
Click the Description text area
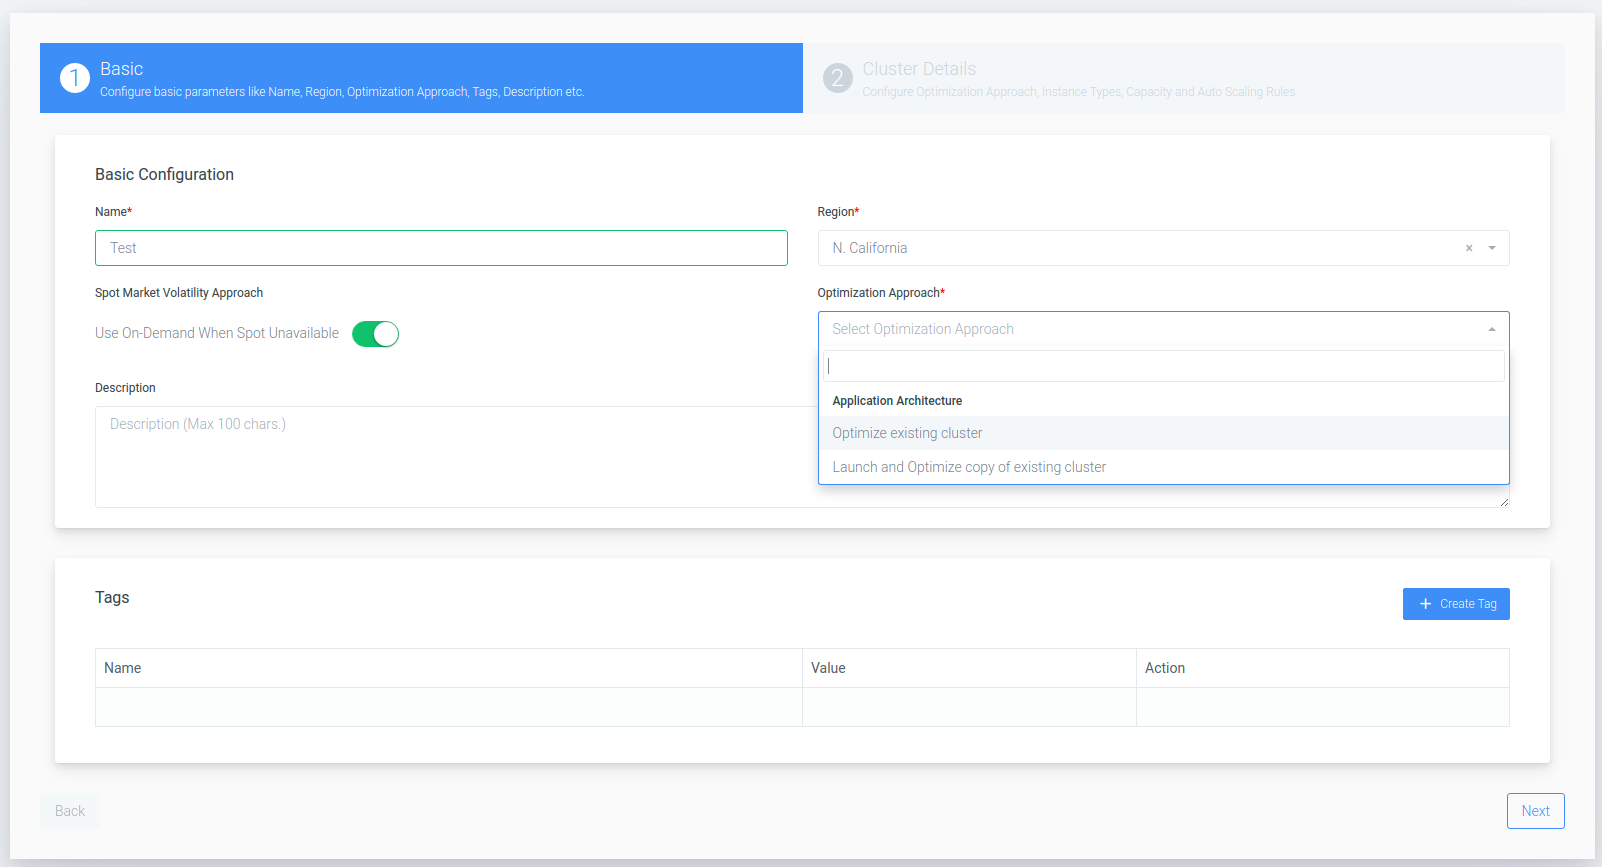[x=455, y=457]
